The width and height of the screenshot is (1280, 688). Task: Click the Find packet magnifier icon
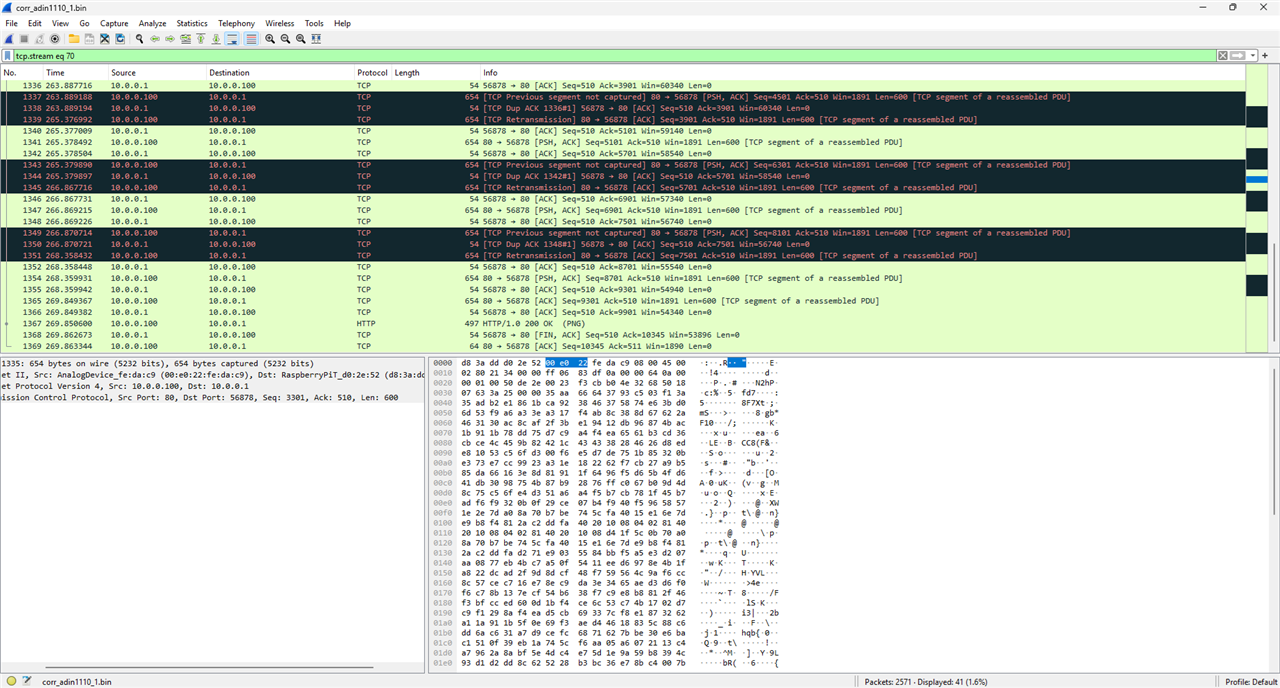coord(139,39)
